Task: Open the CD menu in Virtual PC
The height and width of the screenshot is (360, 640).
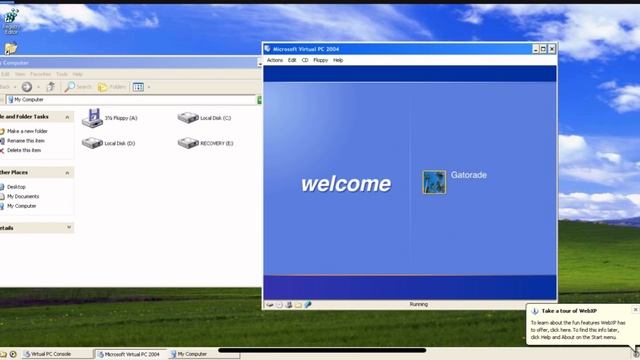Action: pos(305,60)
